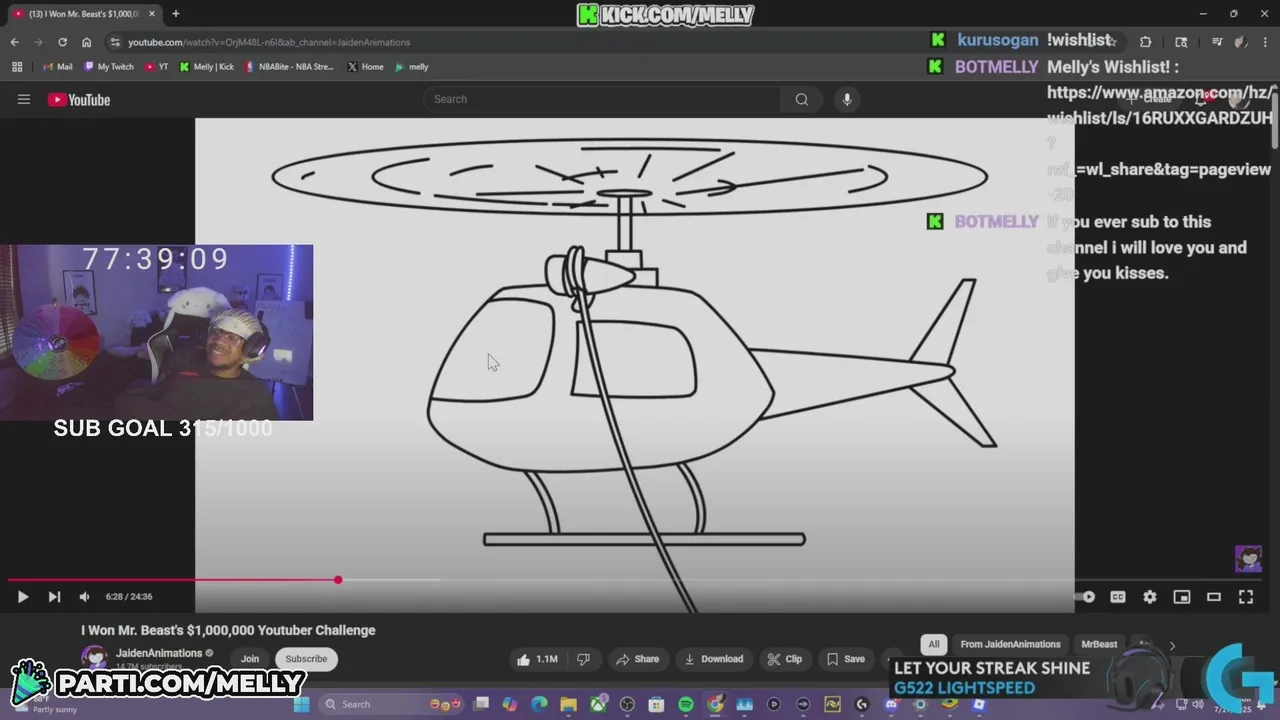Open the player settings gear

click(1150, 597)
